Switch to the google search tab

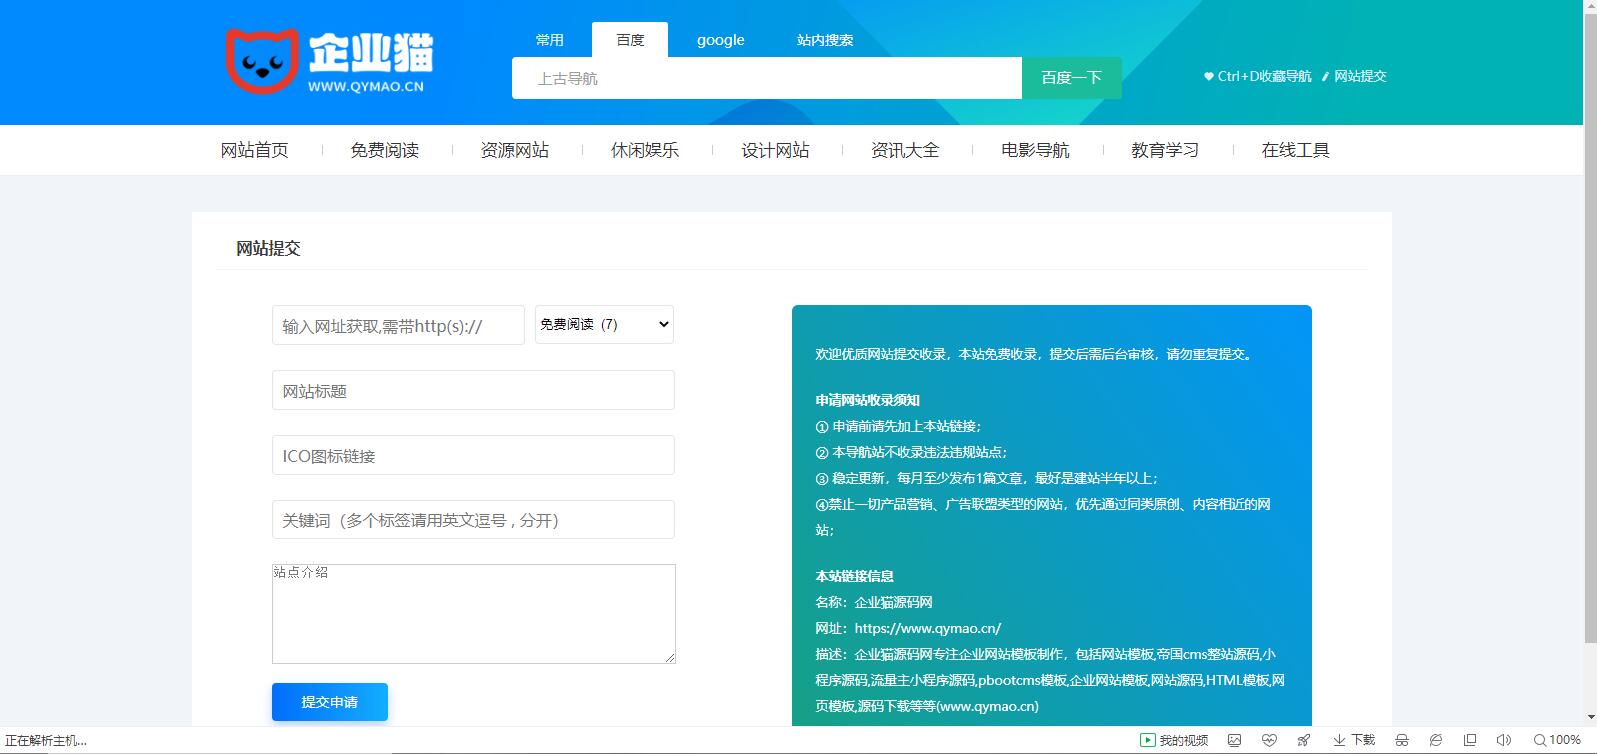720,40
